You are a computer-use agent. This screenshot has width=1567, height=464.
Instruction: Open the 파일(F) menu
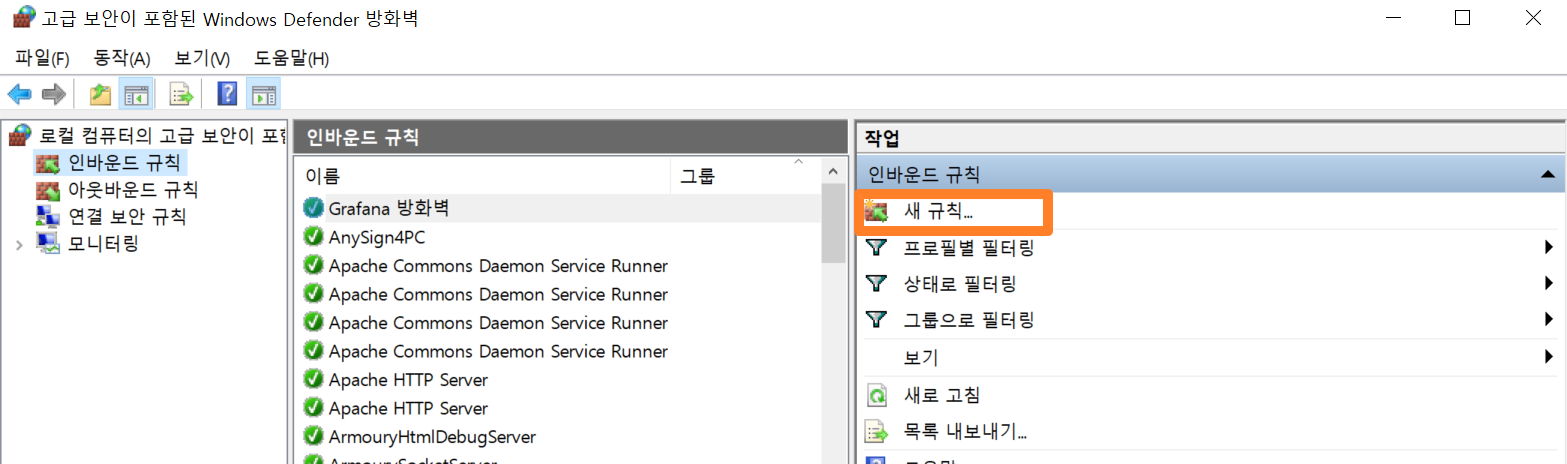(42, 59)
